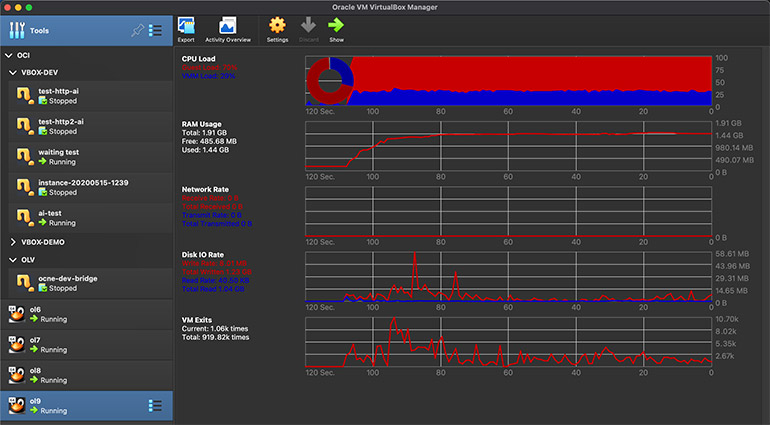770x425 pixels.
Task: Click the Read Rate text
Action: pyautogui.click(x=216, y=281)
